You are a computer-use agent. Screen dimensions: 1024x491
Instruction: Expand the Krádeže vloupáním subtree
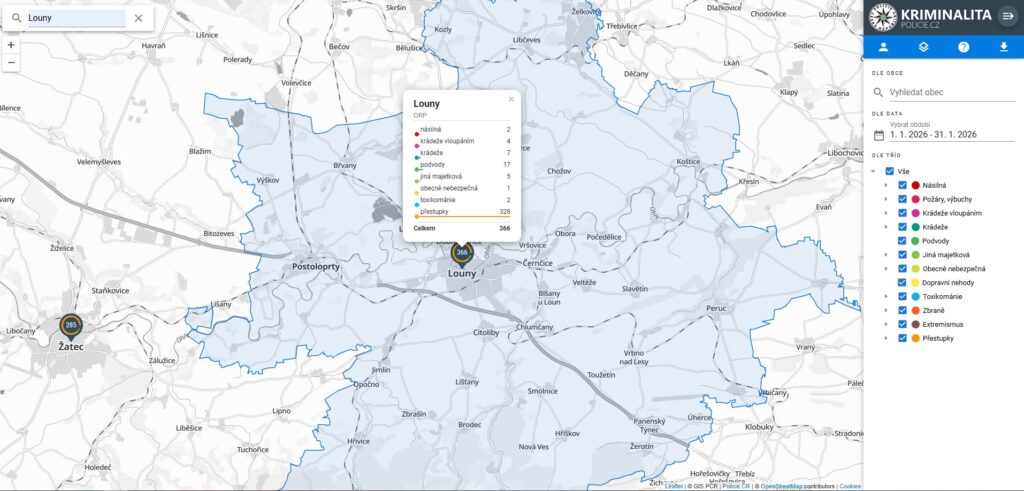pyautogui.click(x=885, y=214)
